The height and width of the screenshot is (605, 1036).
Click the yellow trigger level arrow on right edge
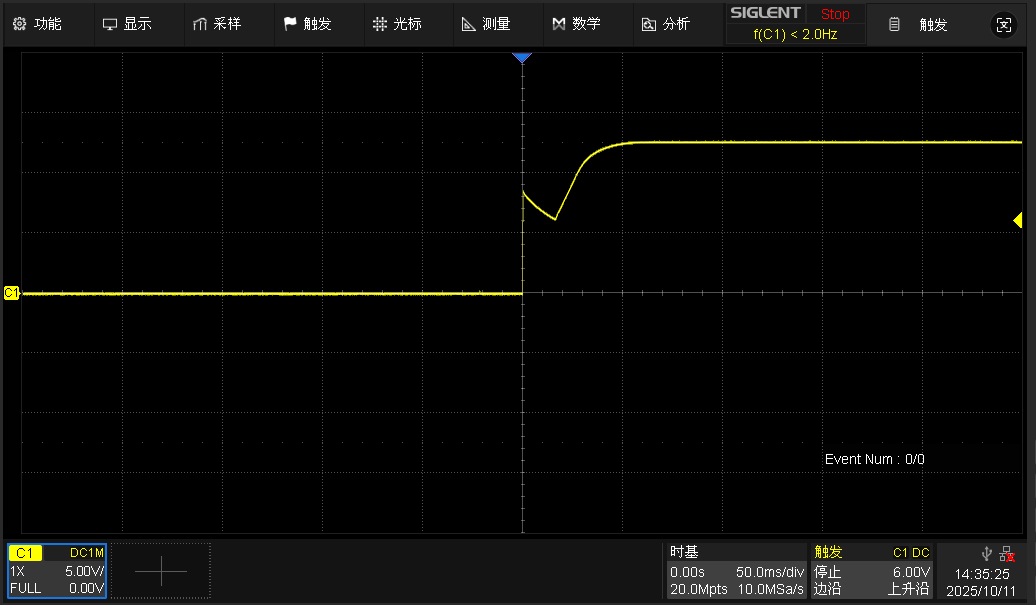(1018, 220)
